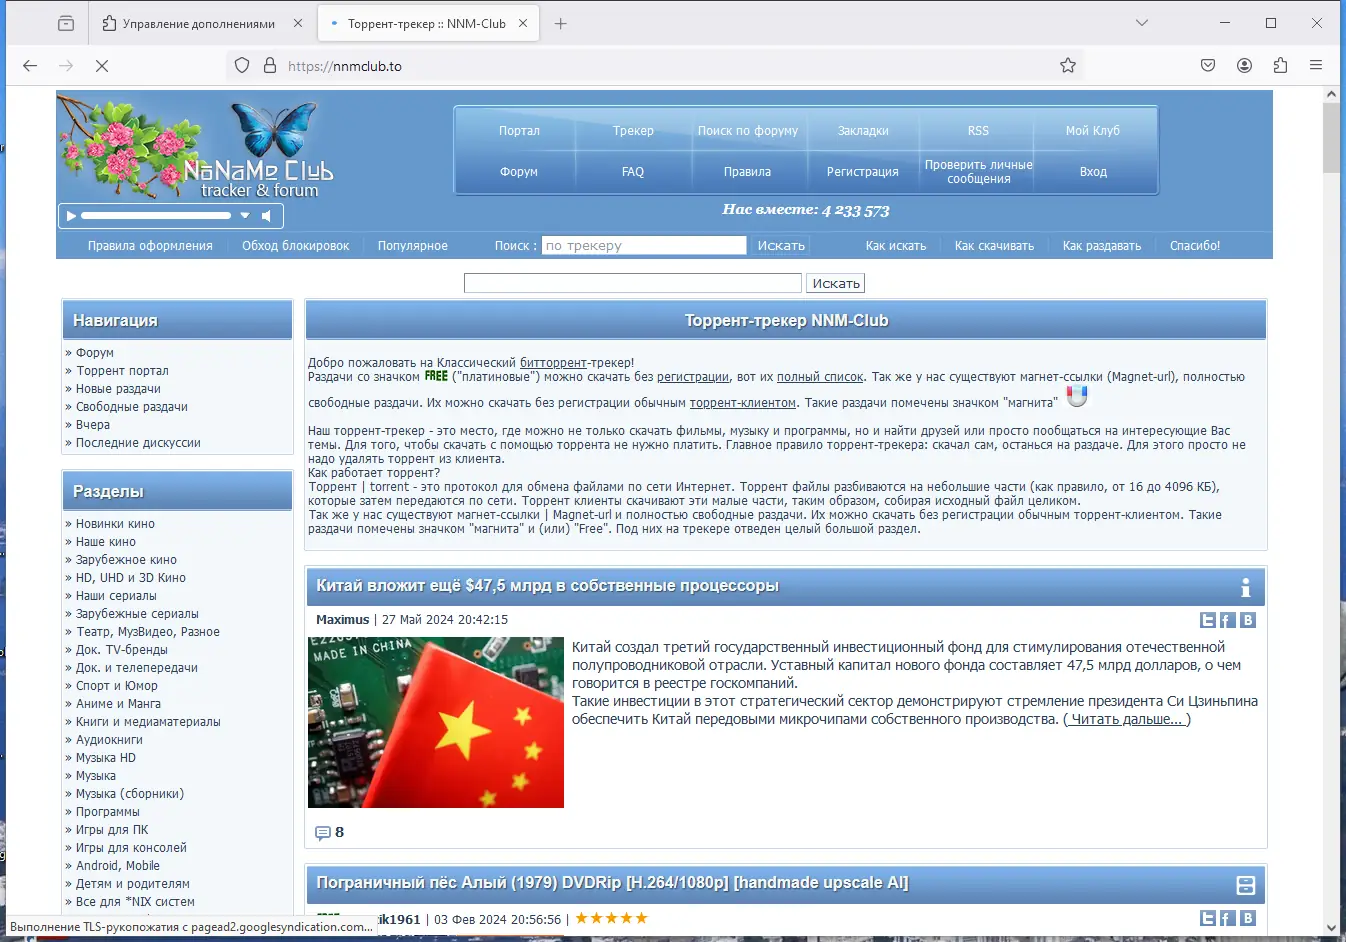This screenshot has width=1346, height=942.
Task: Click the Искать button next to tracker search
Action: 781,246
